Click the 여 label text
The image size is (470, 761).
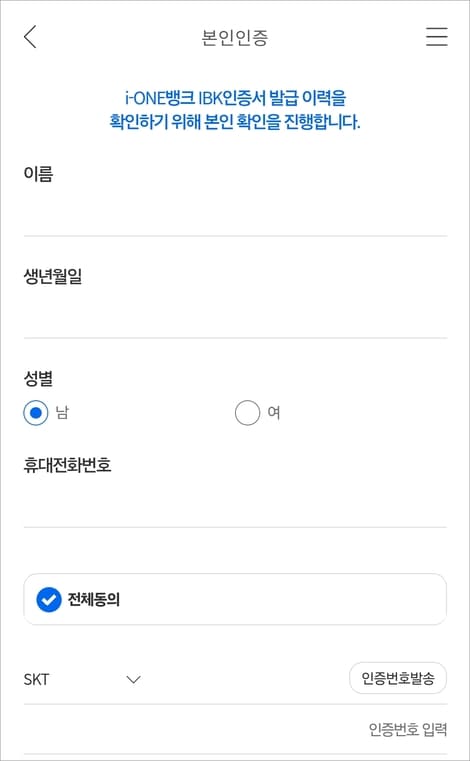[273, 413]
